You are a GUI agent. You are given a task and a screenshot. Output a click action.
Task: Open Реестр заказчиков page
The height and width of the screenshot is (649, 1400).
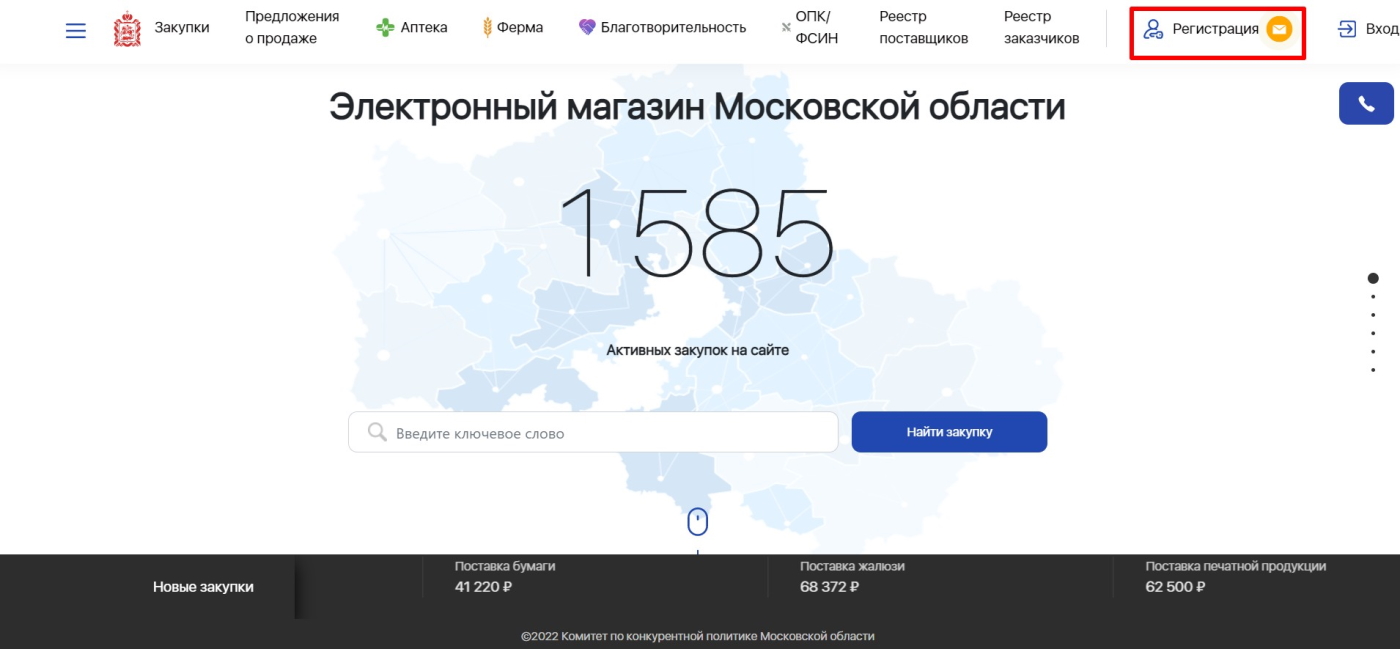coord(1042,28)
